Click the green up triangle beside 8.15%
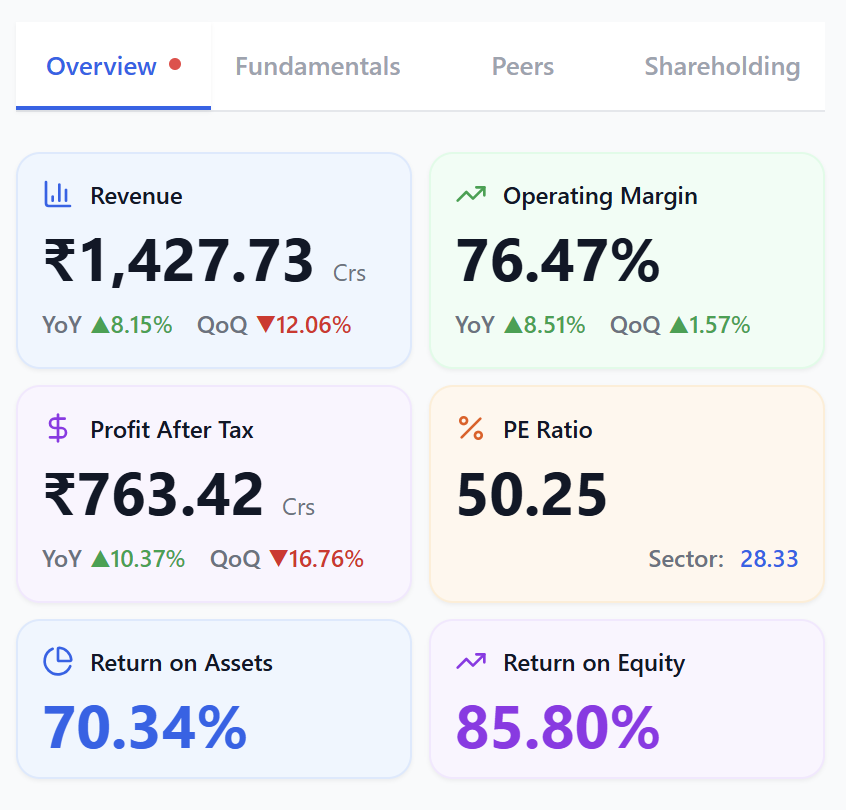The height and width of the screenshot is (810, 846). (x=100, y=324)
